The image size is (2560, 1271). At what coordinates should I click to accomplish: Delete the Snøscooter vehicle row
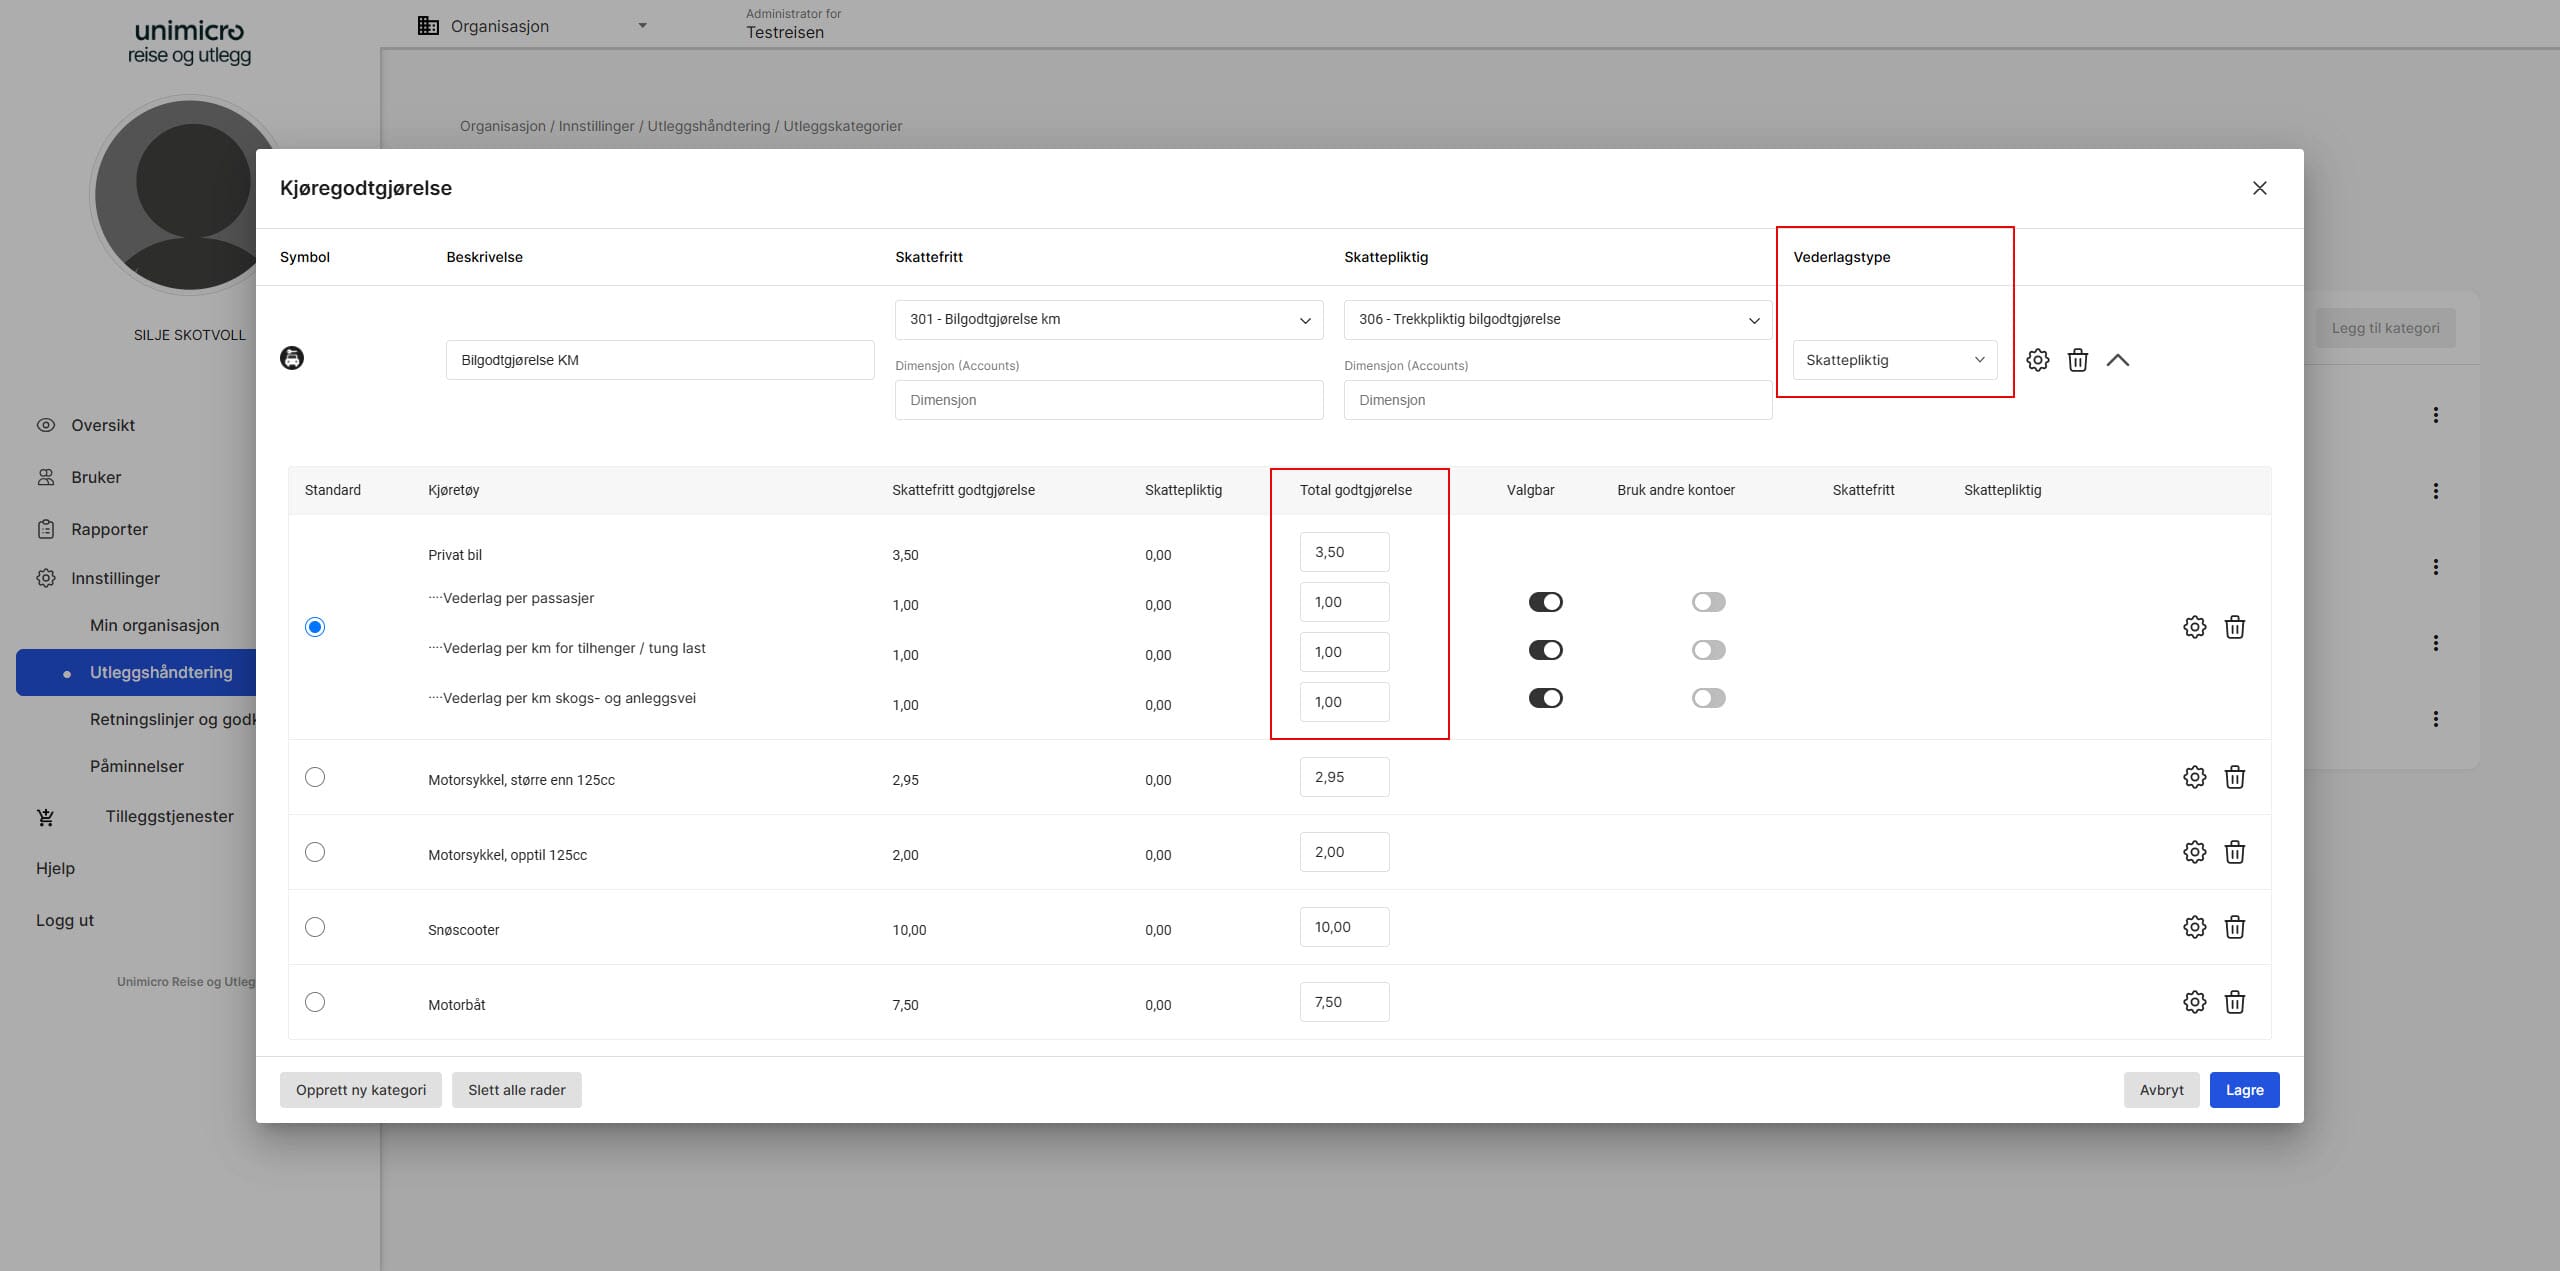[x=2234, y=927]
